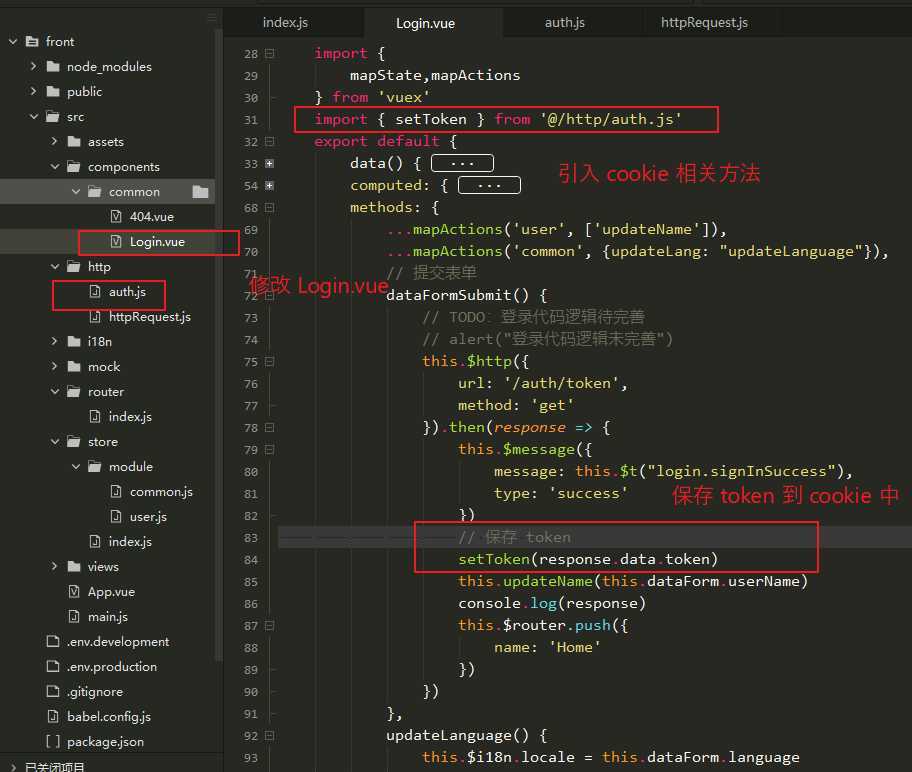Expand the public folder
This screenshot has height=772, width=912.
[33, 91]
